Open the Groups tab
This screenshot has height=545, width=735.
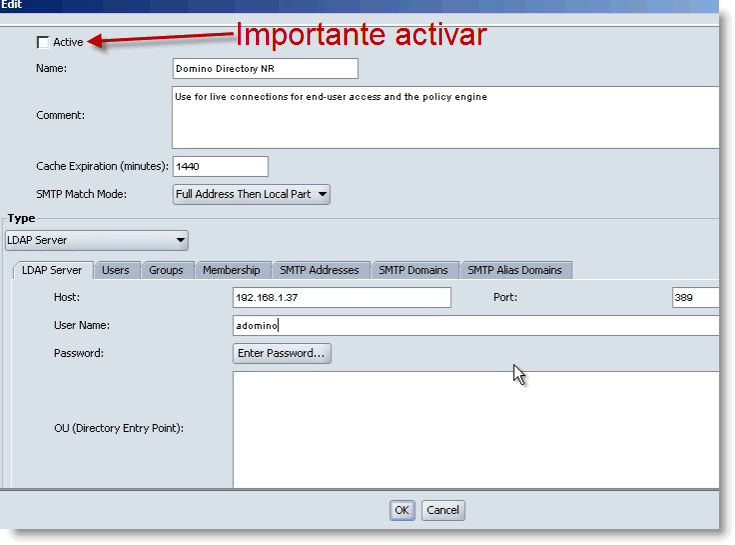click(x=166, y=270)
